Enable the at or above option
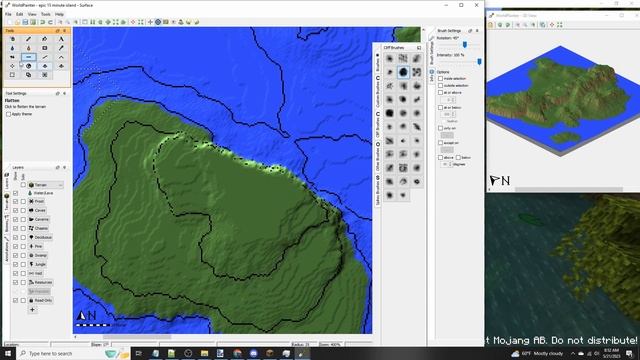The width and height of the screenshot is (640, 360). pyautogui.click(x=440, y=93)
